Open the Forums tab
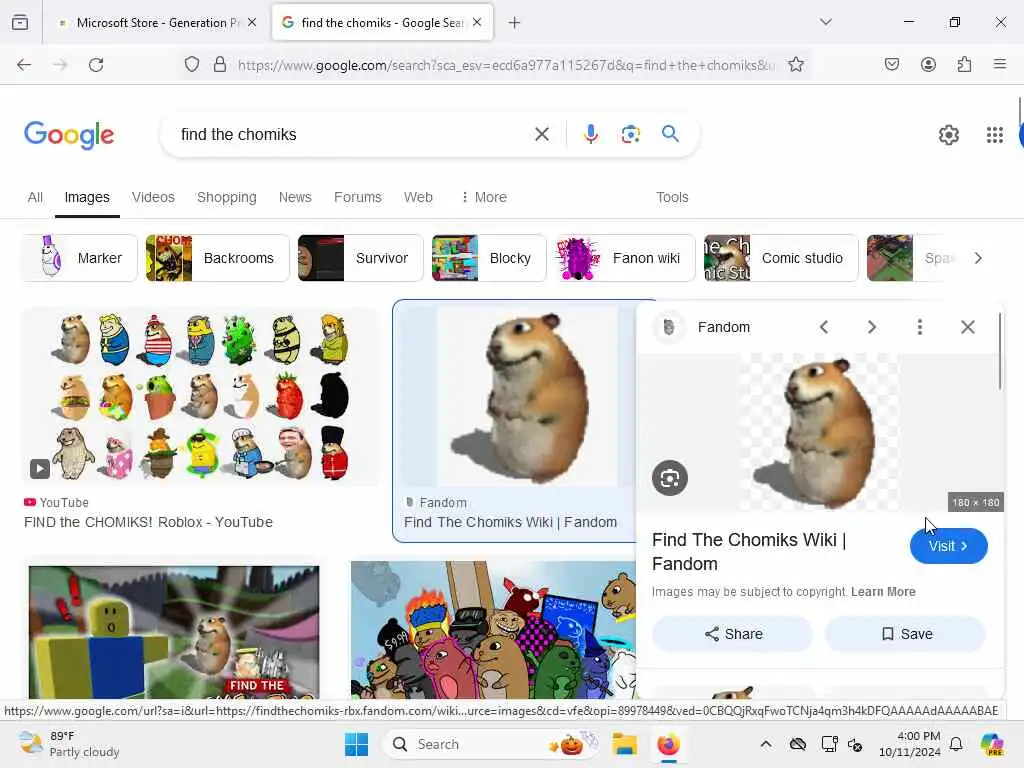 pyautogui.click(x=358, y=197)
